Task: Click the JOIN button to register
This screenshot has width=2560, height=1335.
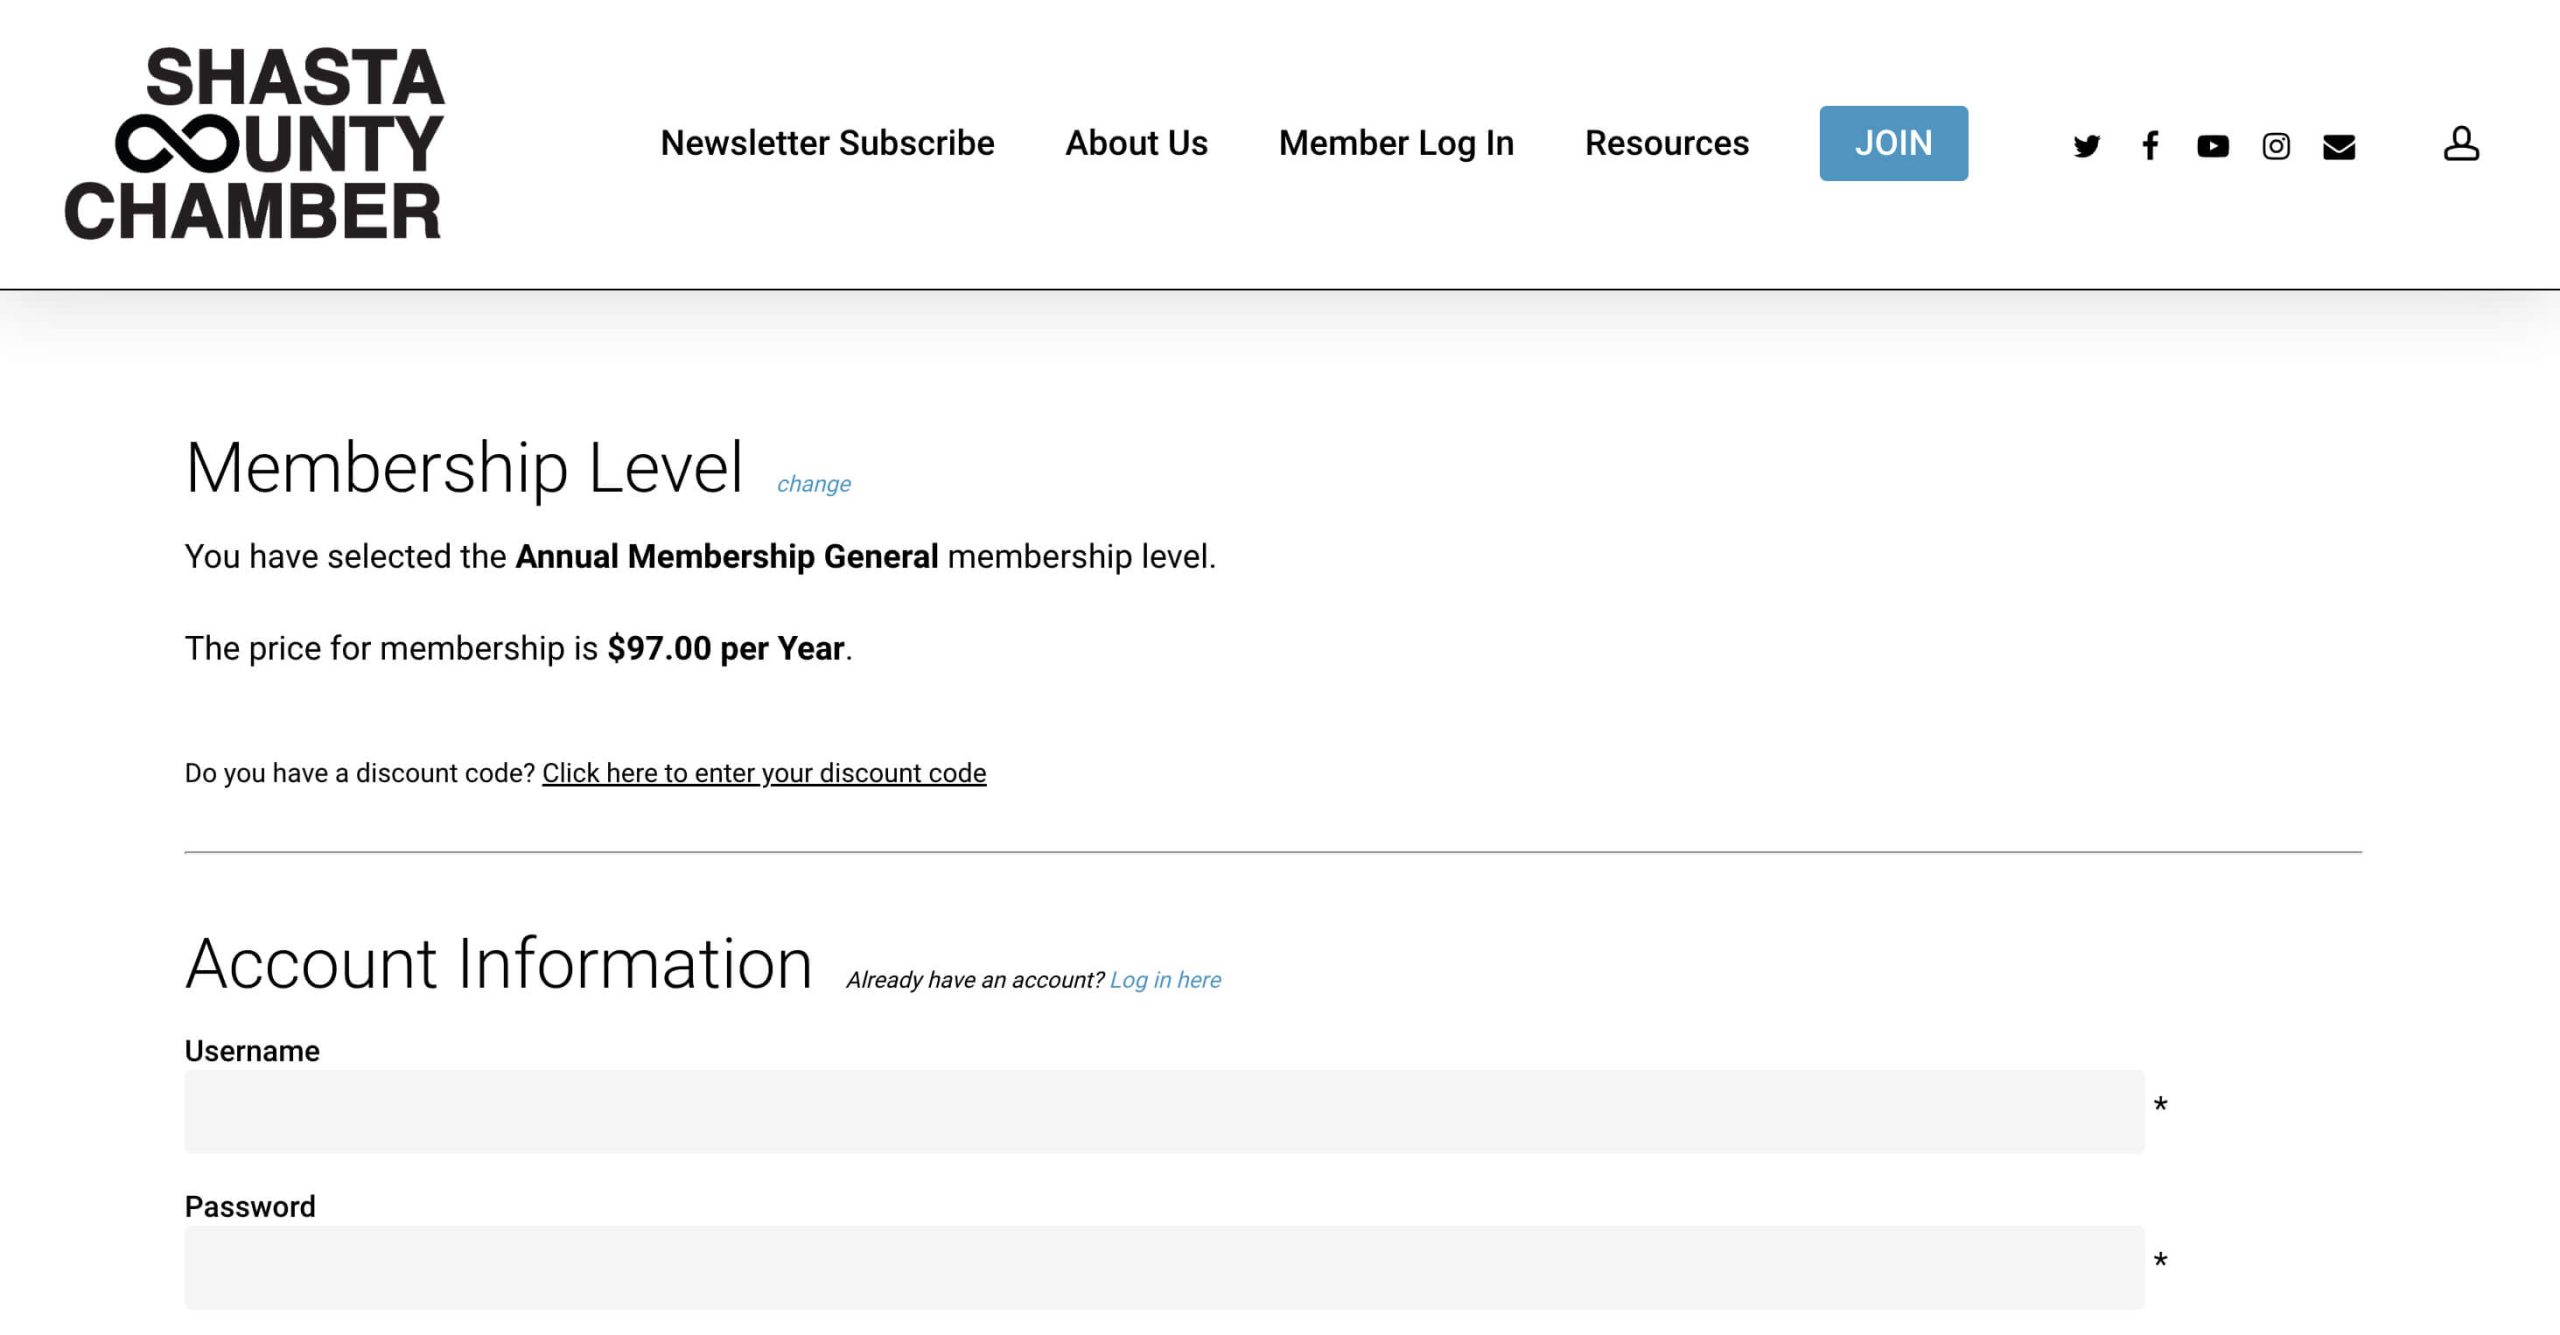Action: pyautogui.click(x=1893, y=142)
